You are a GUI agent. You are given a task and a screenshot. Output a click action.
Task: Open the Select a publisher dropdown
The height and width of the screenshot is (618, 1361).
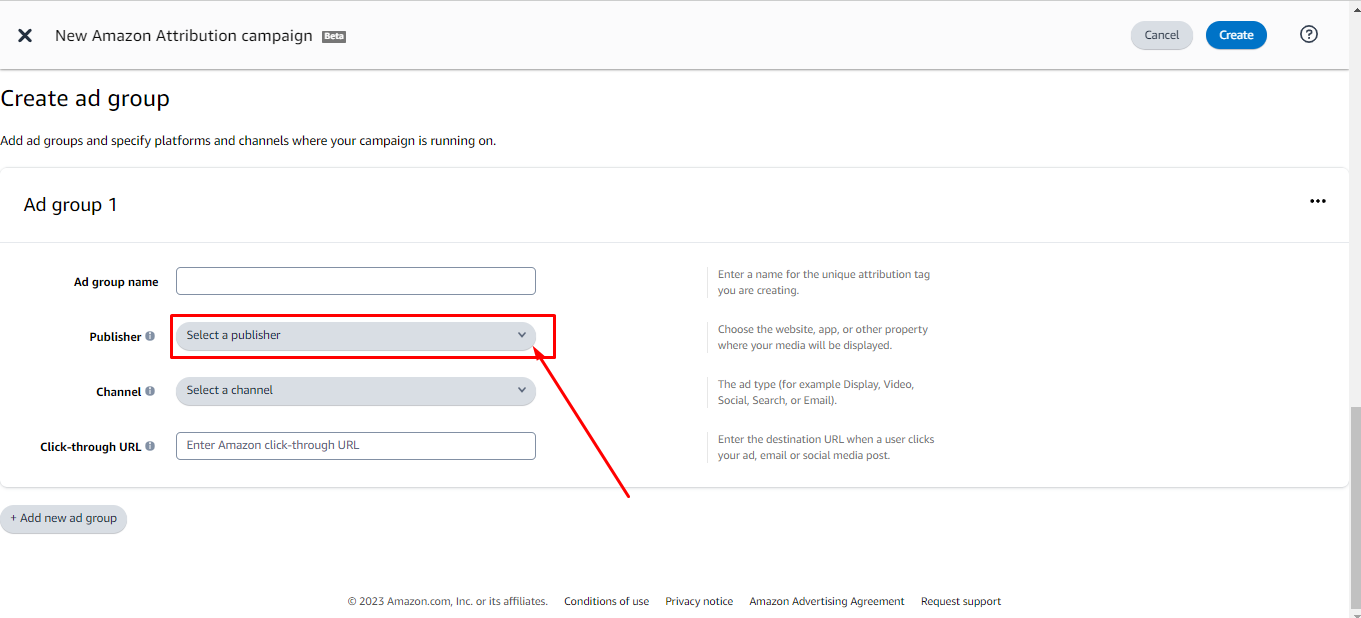click(x=356, y=335)
